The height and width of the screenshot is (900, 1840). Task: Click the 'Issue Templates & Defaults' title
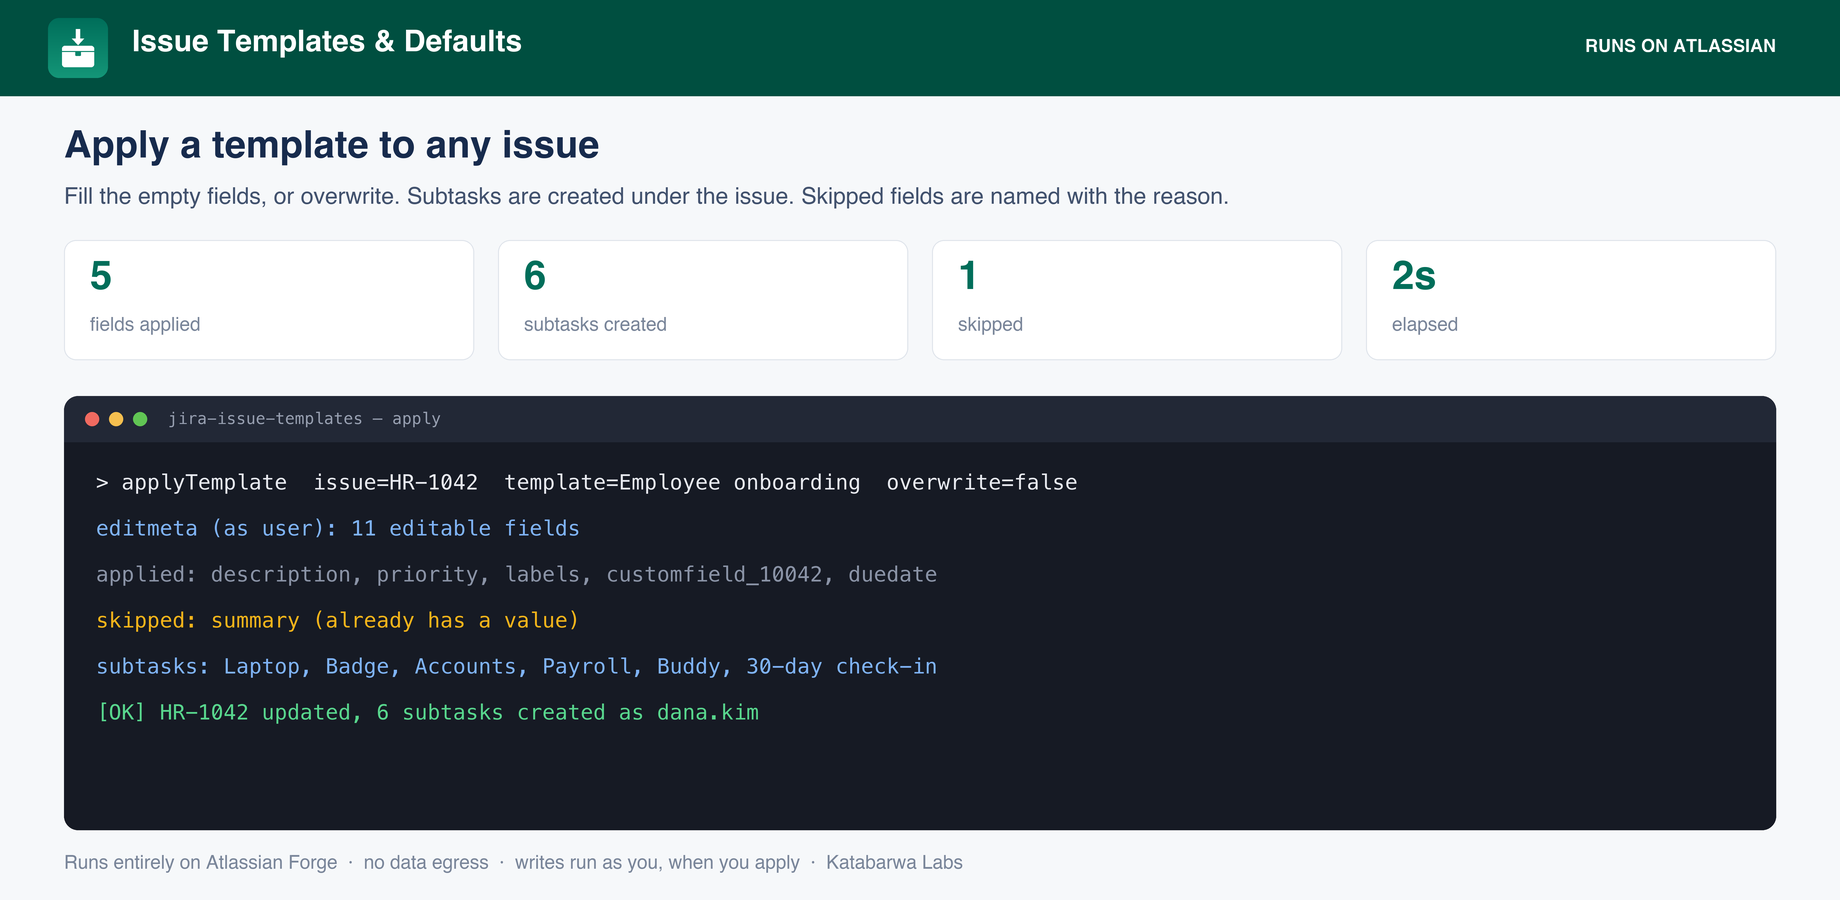327,41
